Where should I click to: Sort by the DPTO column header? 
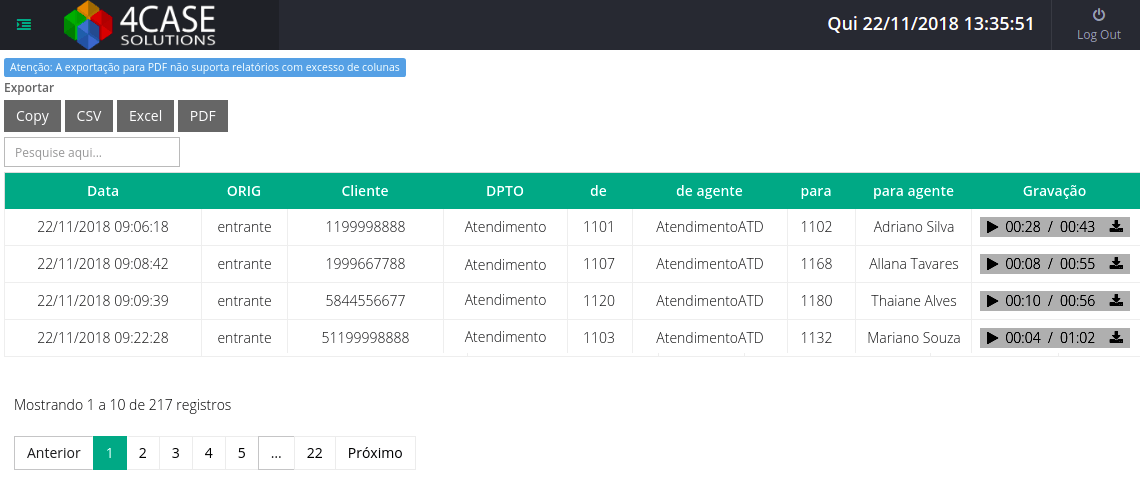coord(504,191)
